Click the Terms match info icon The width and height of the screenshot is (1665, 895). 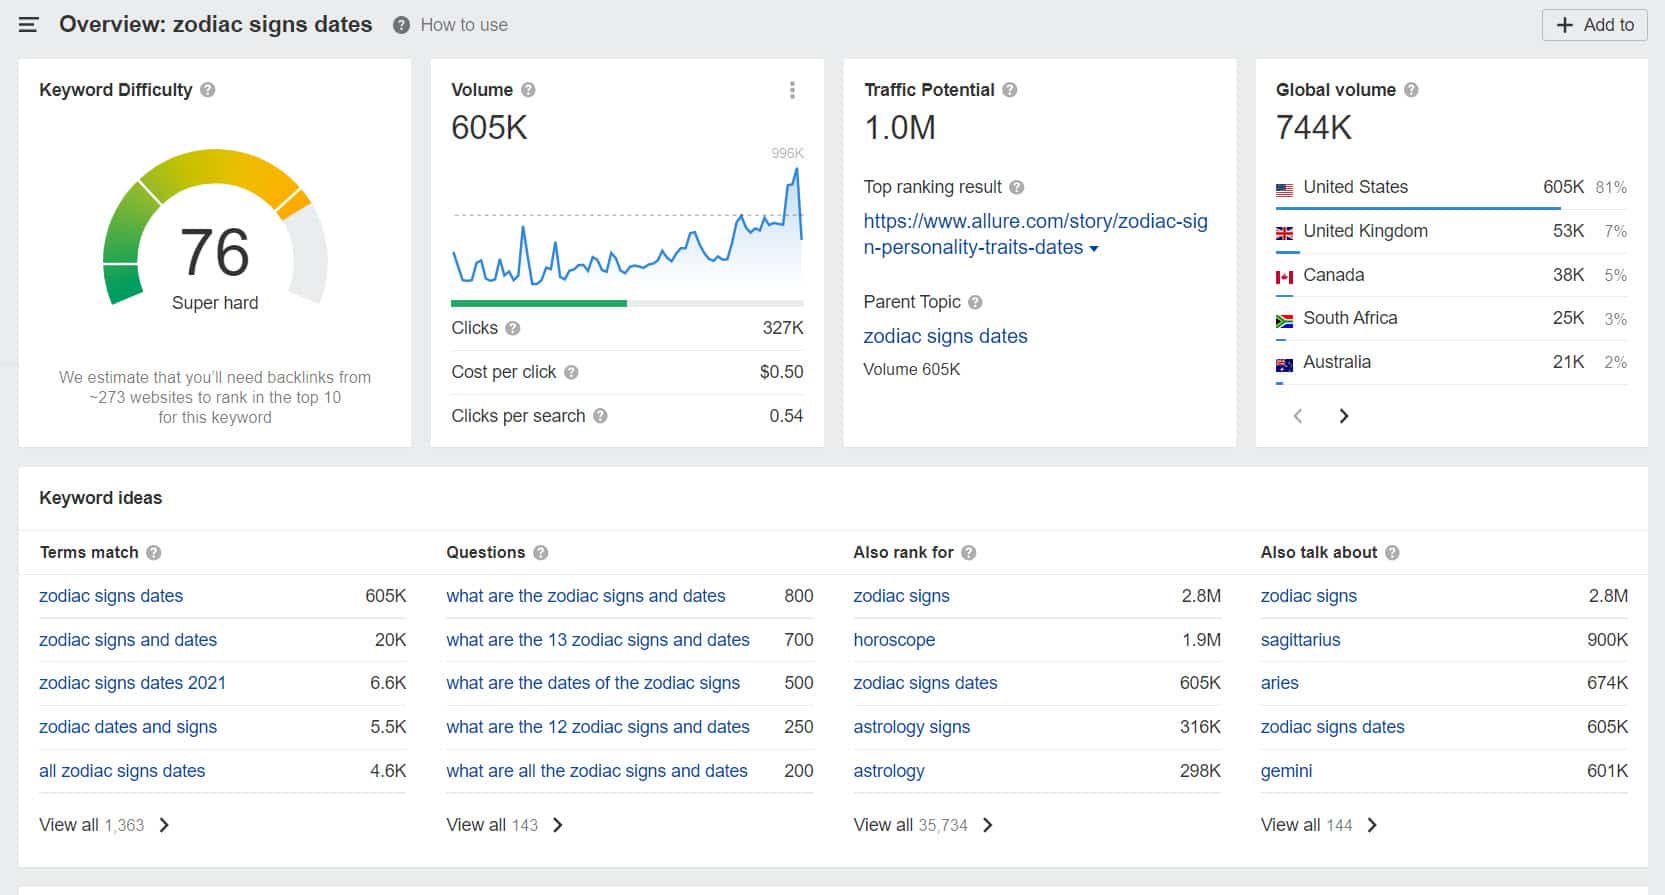coord(154,553)
